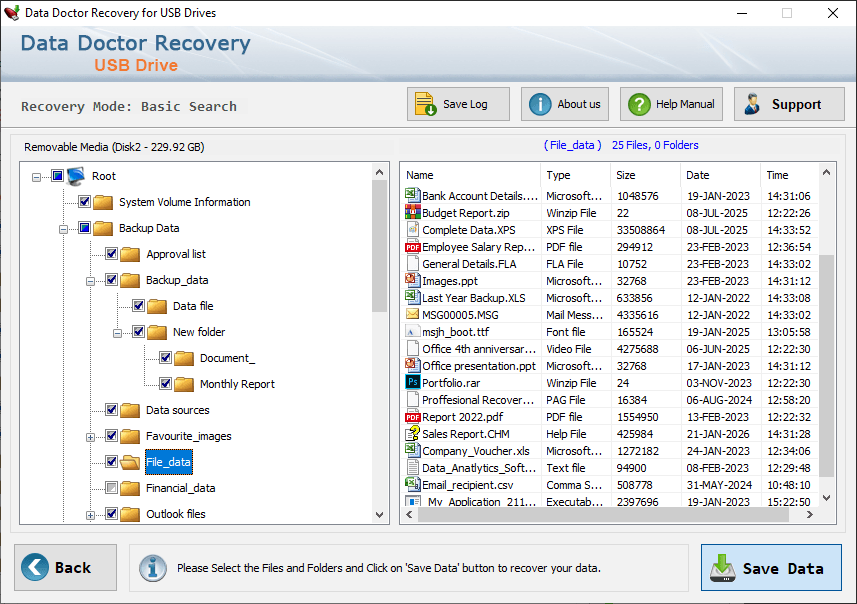Select the Monthly Report folder
Viewport: 857px width, 604px height.
click(237, 384)
